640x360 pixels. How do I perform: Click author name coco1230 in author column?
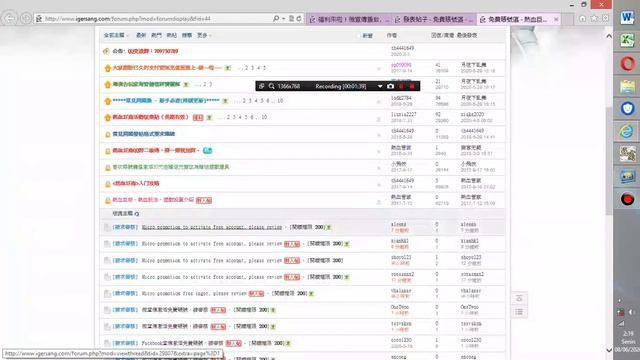[x=401, y=340]
